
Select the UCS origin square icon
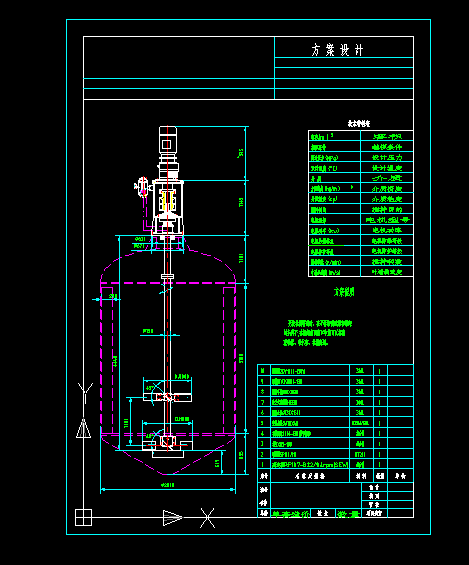coord(83,517)
